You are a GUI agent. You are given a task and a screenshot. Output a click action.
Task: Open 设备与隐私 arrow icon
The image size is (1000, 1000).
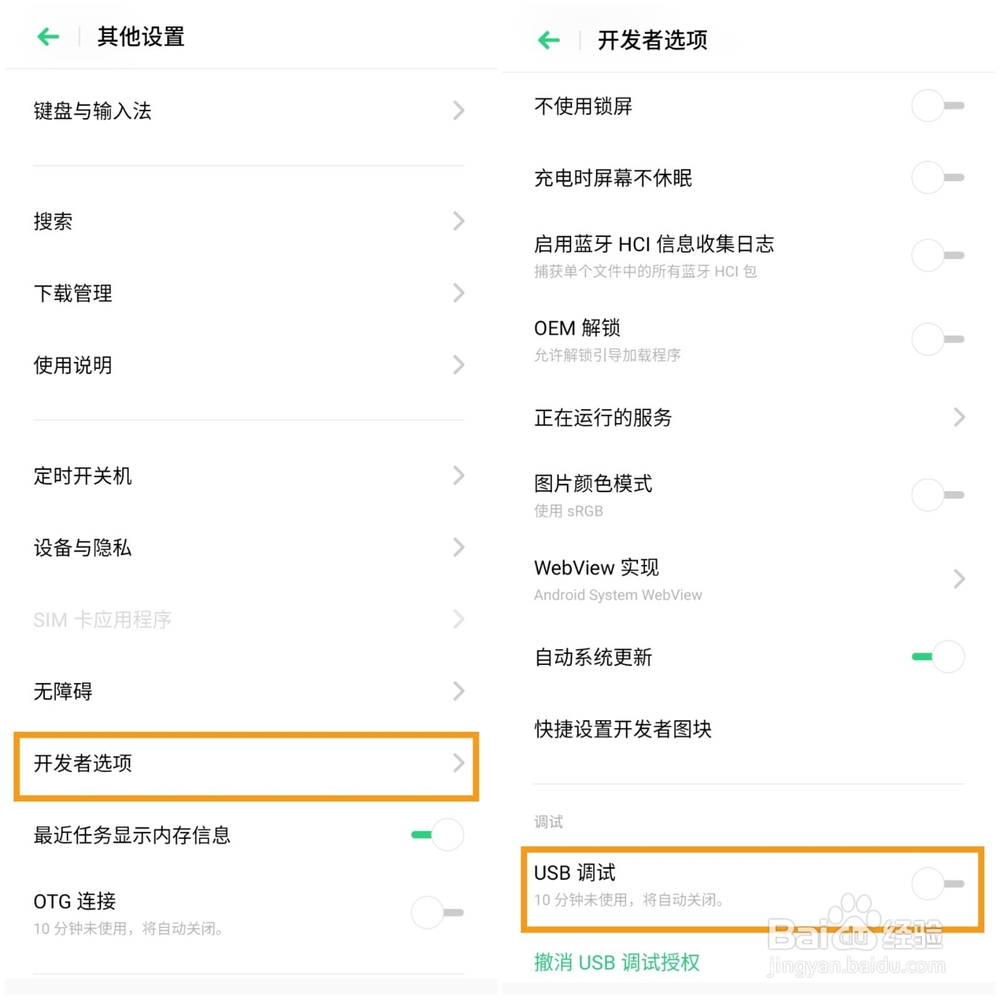458,548
